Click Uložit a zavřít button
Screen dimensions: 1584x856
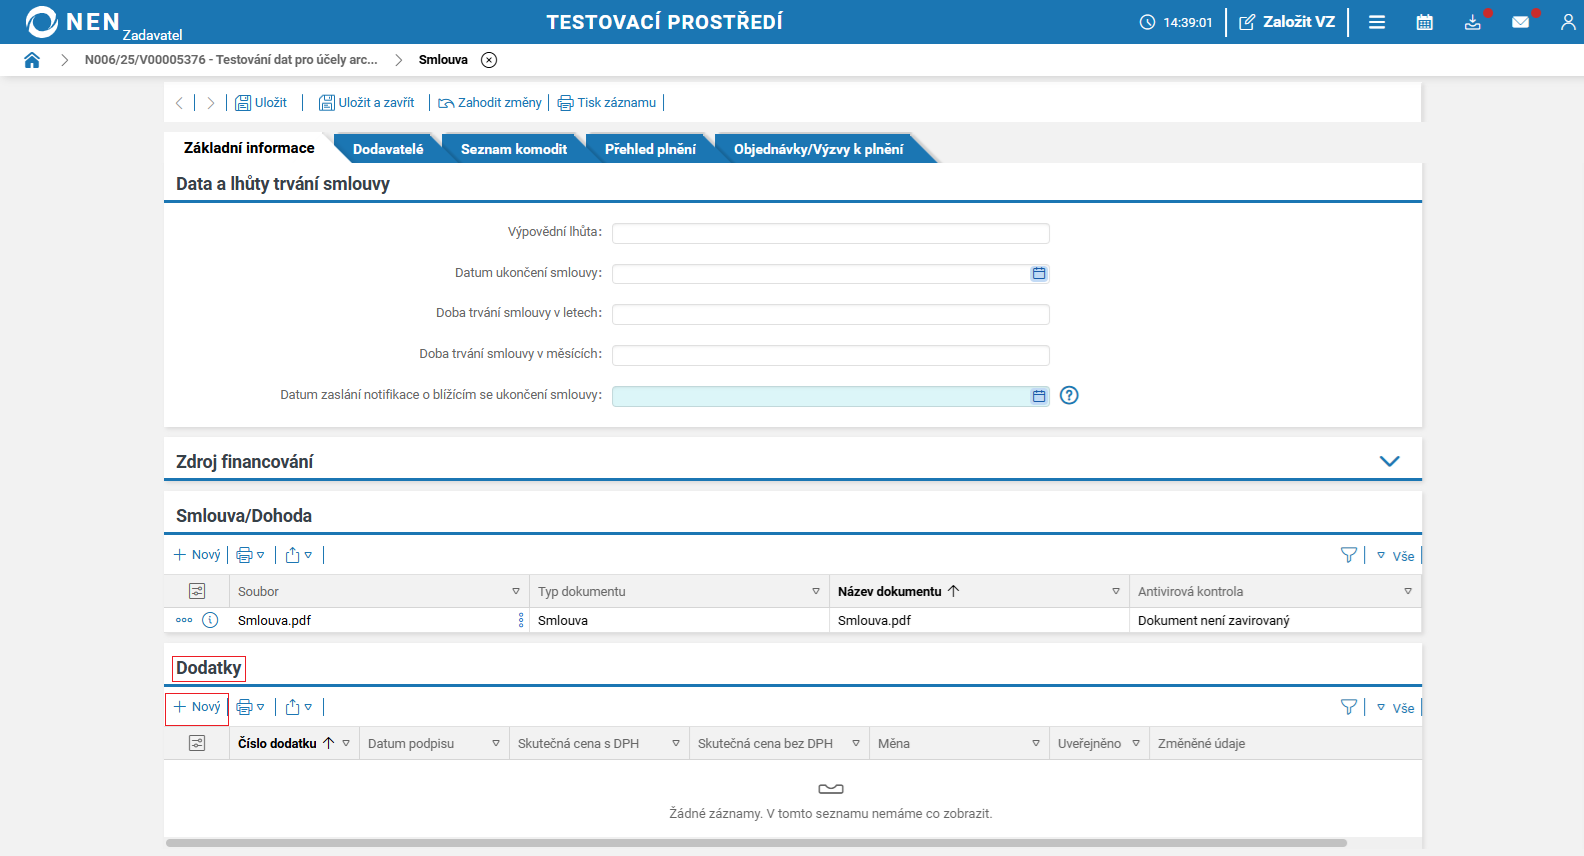[x=367, y=103]
